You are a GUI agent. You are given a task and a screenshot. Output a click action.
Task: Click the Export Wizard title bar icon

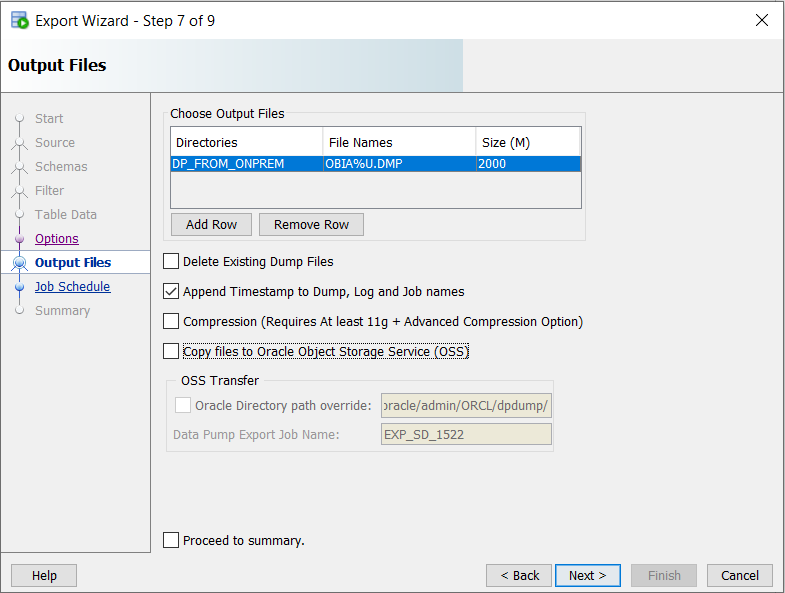click(20, 21)
